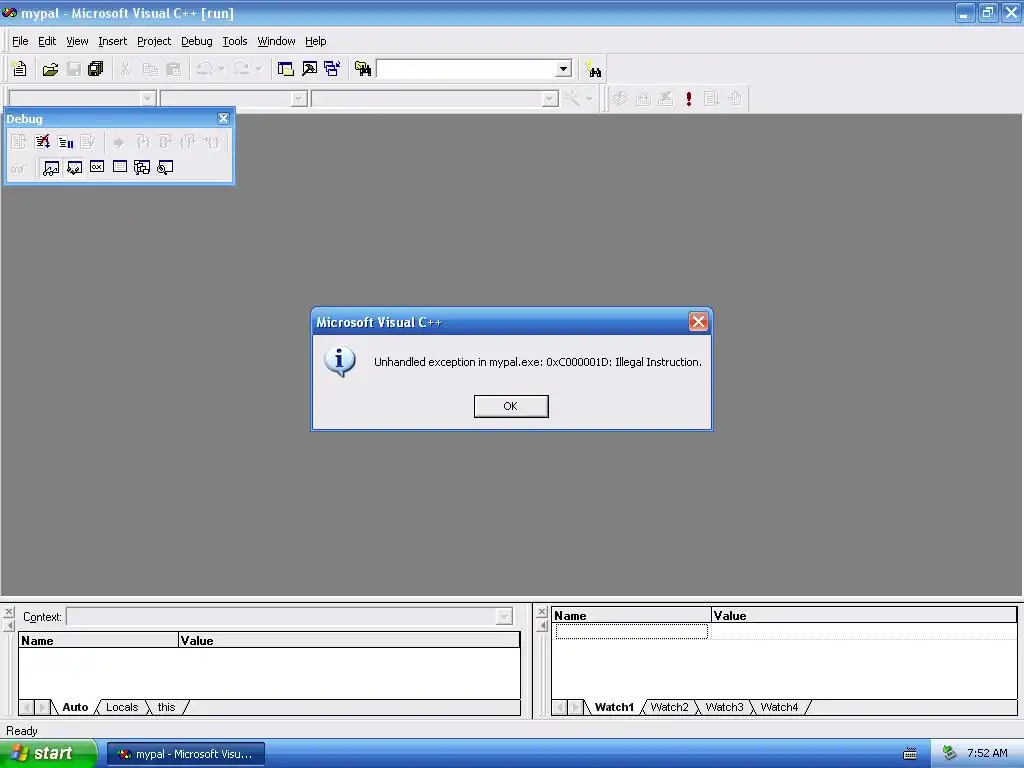Click the Show Next Statement arrow
The width and height of the screenshot is (1024, 768).
pyautogui.click(x=118, y=142)
